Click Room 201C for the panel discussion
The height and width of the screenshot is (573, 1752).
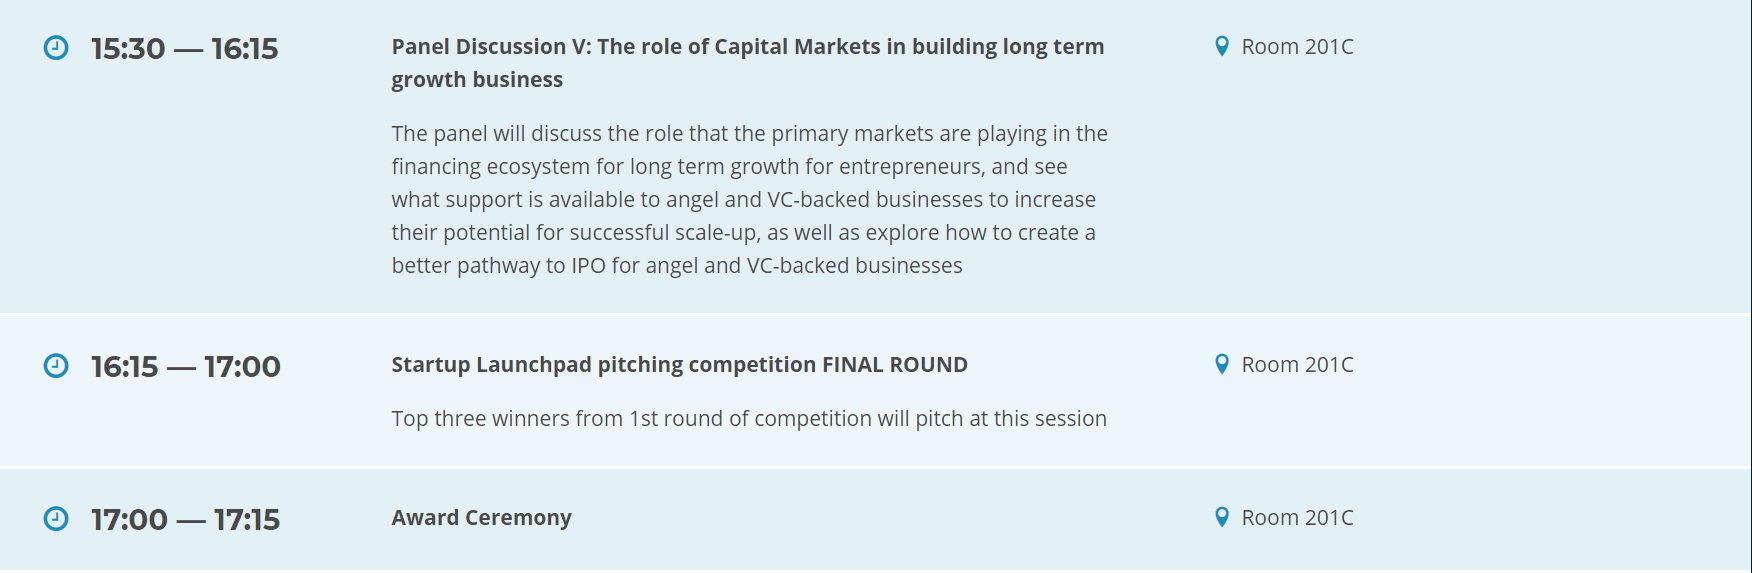coord(1297,47)
